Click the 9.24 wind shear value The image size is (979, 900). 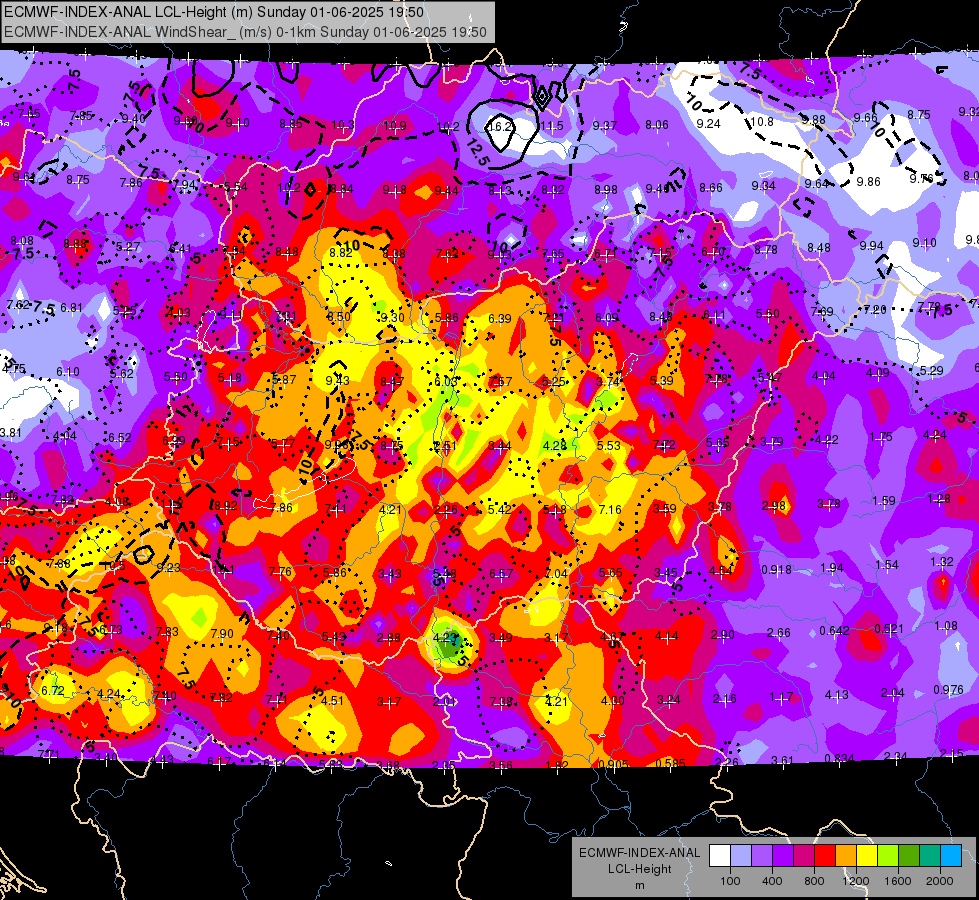708,124
